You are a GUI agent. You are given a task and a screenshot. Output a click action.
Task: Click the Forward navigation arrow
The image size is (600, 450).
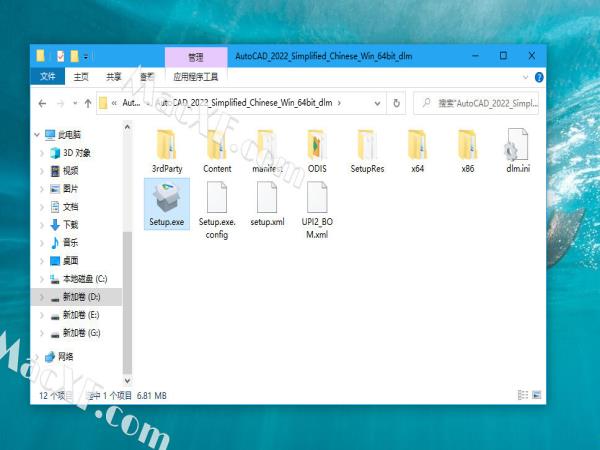pos(60,103)
